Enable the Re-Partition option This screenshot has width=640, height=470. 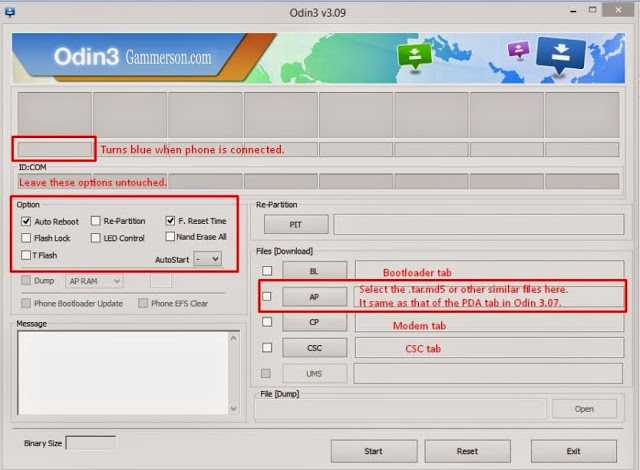click(96, 221)
